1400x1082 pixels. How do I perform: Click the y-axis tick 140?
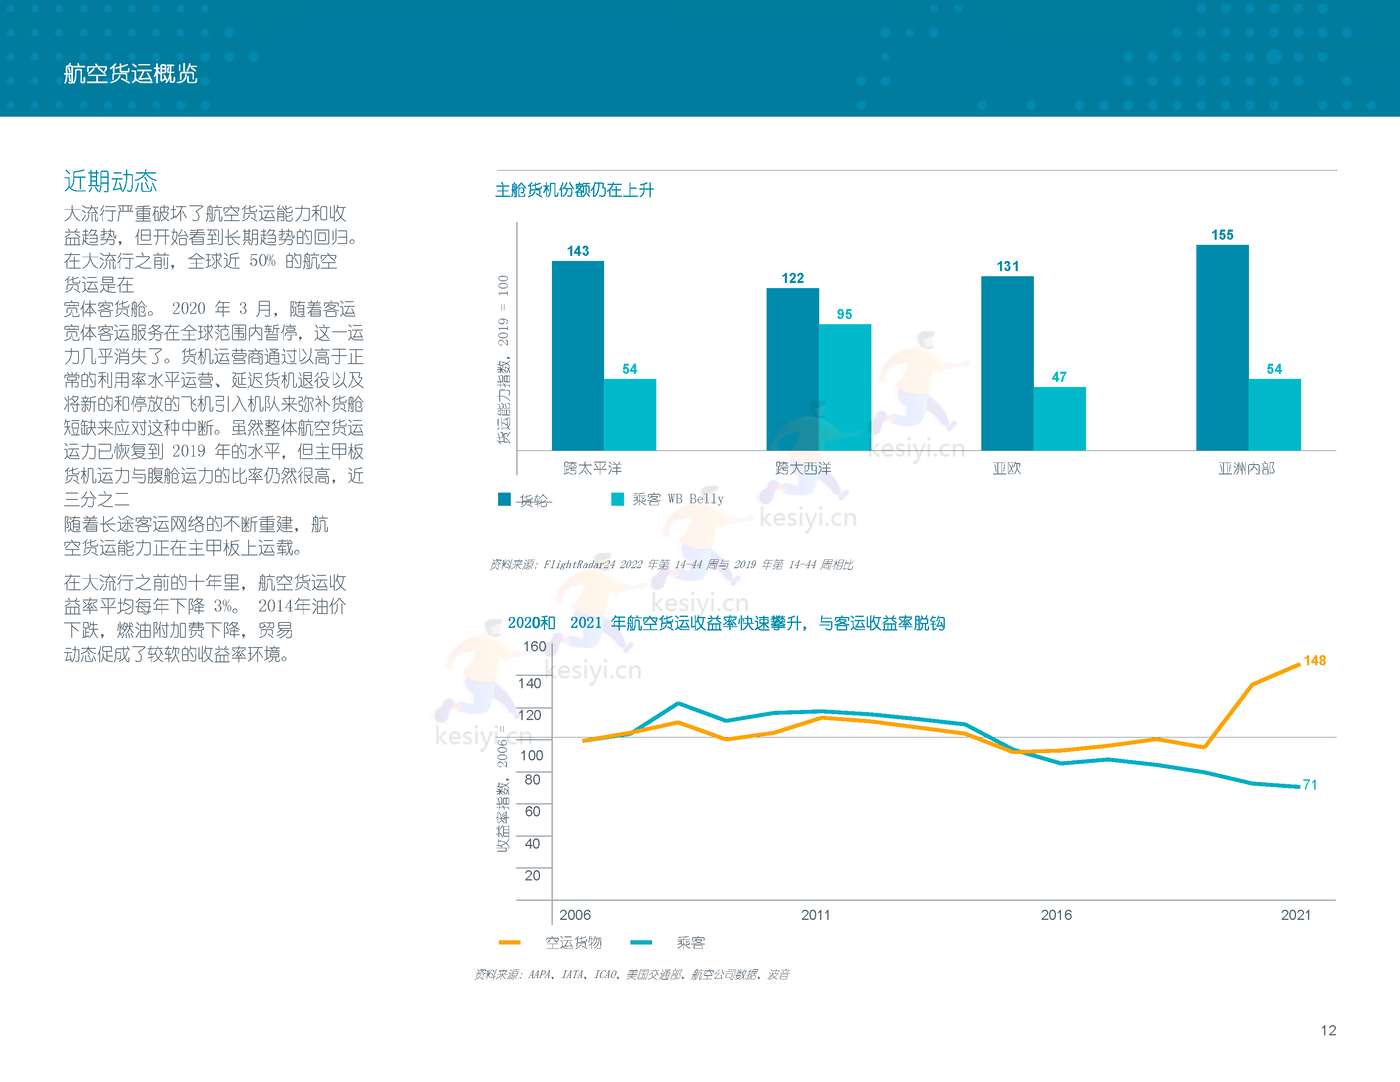(530, 683)
